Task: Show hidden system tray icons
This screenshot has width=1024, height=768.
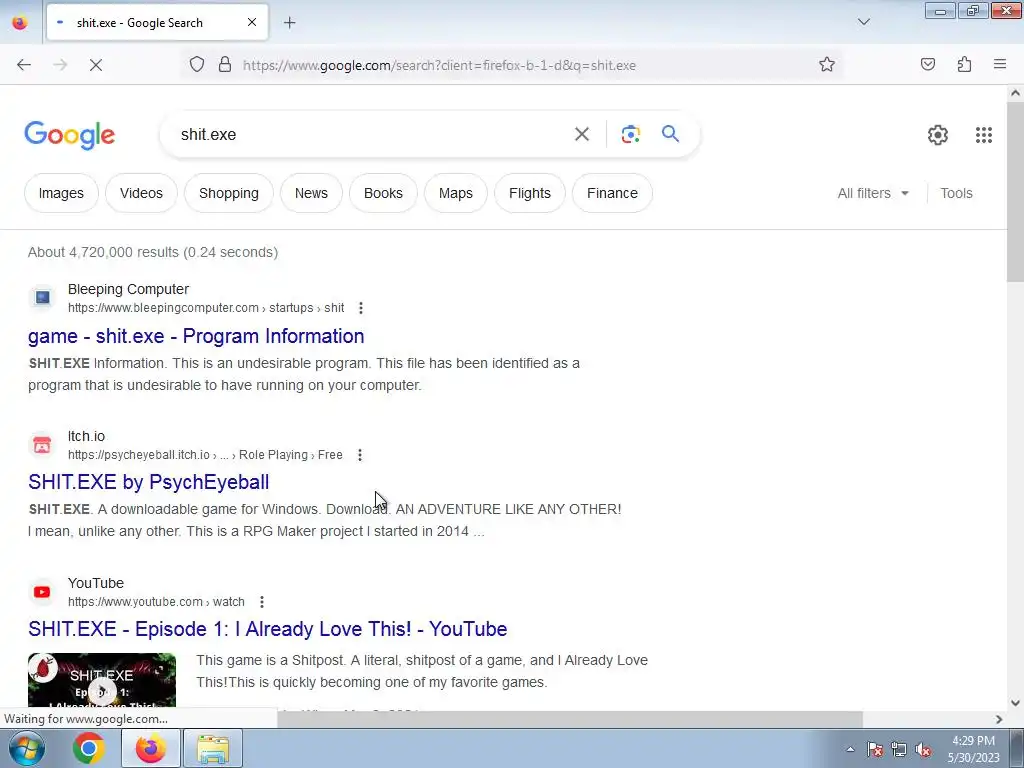Action: click(x=850, y=749)
